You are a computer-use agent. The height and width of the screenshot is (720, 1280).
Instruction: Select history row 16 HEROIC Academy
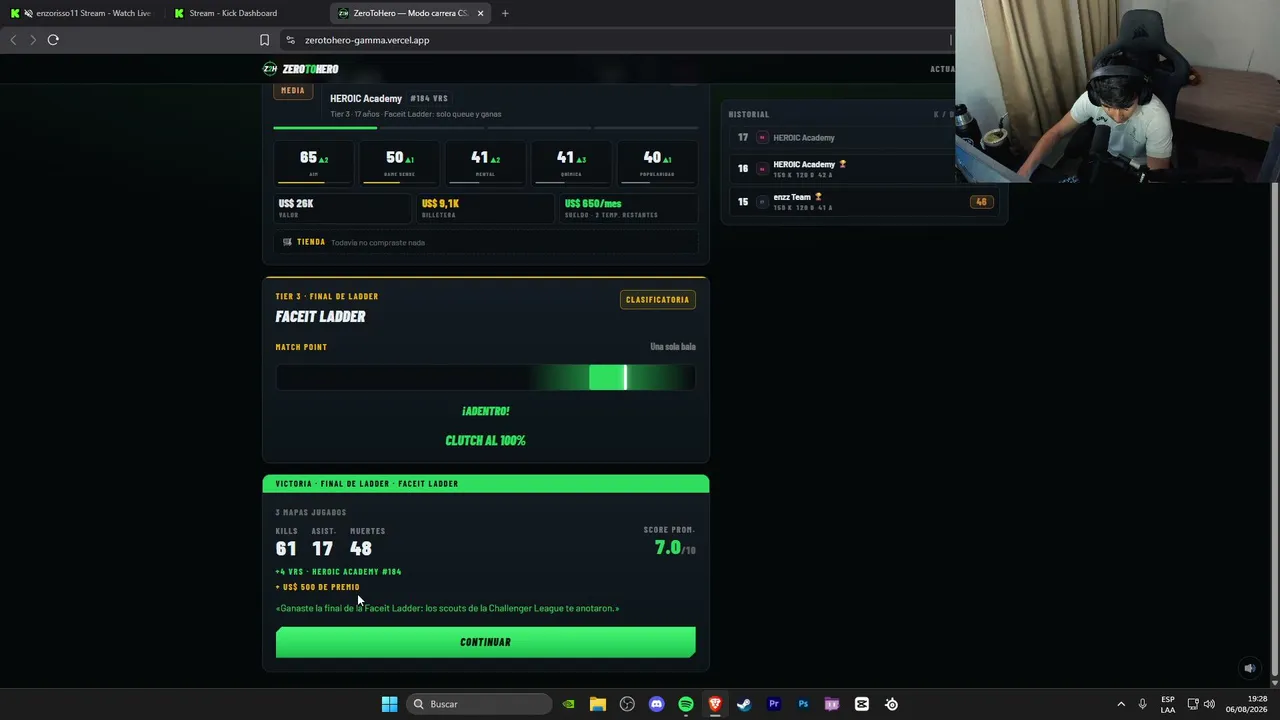click(863, 169)
